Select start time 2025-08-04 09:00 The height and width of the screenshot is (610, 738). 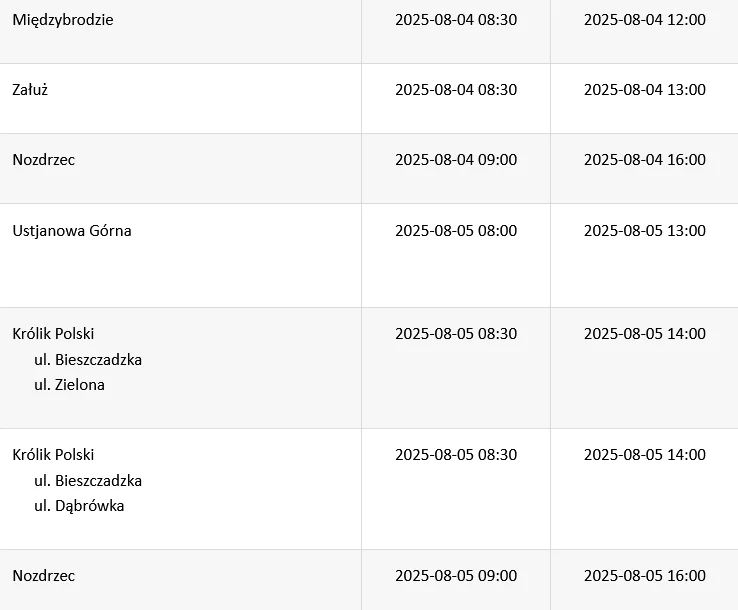456,160
